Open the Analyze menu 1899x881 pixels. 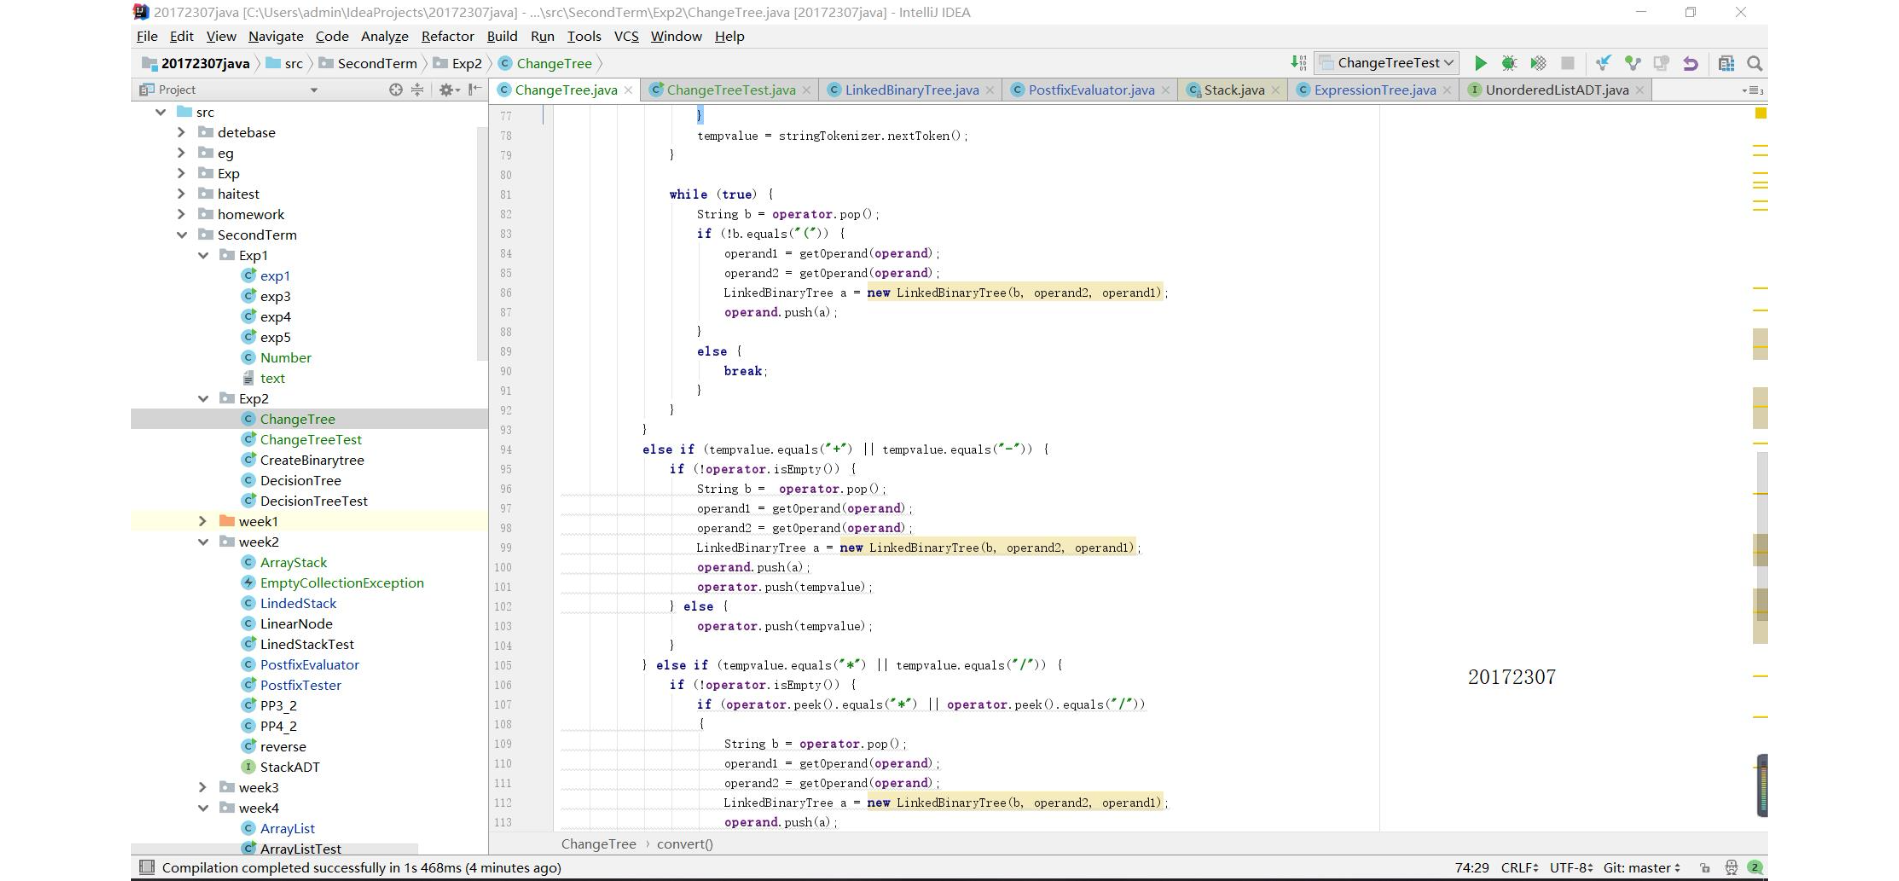pos(384,36)
